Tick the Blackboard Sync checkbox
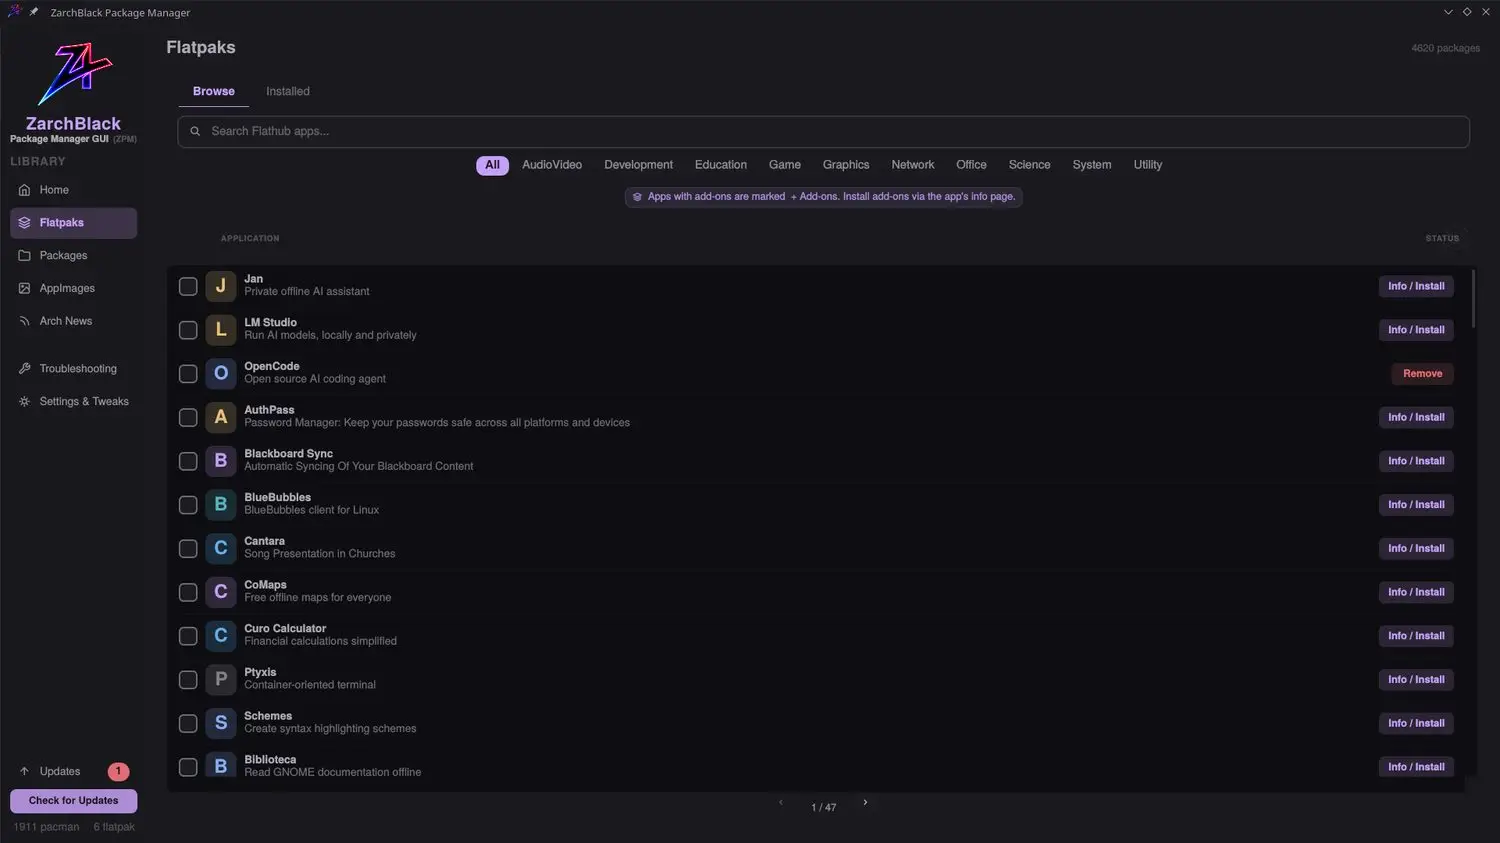This screenshot has width=1500, height=843. point(188,461)
